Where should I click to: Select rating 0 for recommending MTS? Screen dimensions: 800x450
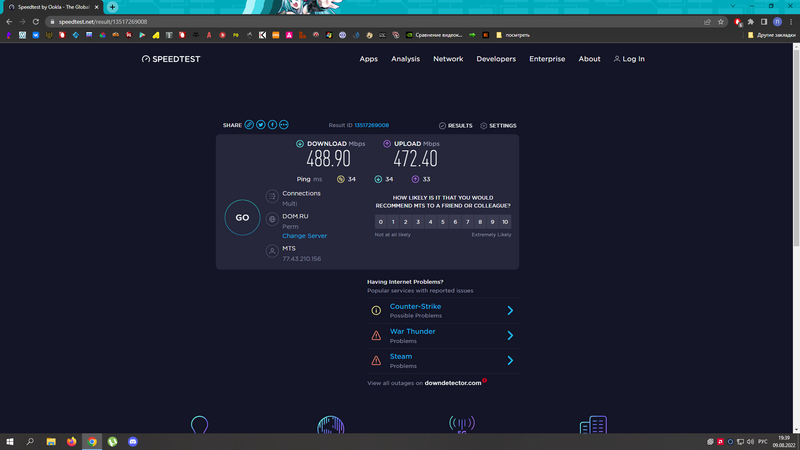pos(381,222)
